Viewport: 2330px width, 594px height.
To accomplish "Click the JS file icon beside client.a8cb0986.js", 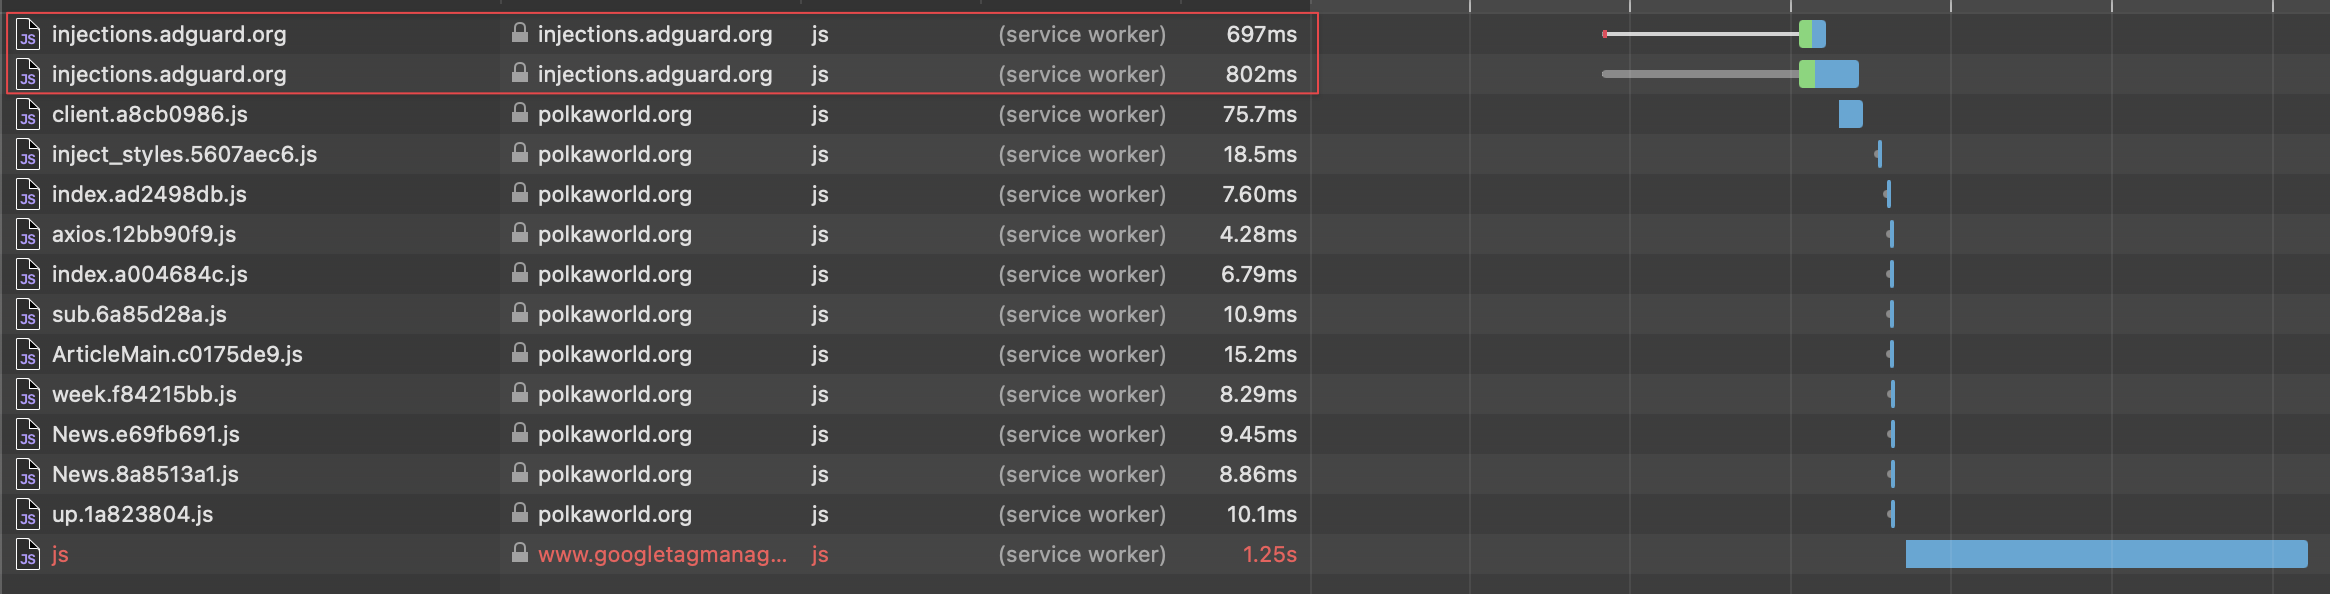I will tap(28, 115).
